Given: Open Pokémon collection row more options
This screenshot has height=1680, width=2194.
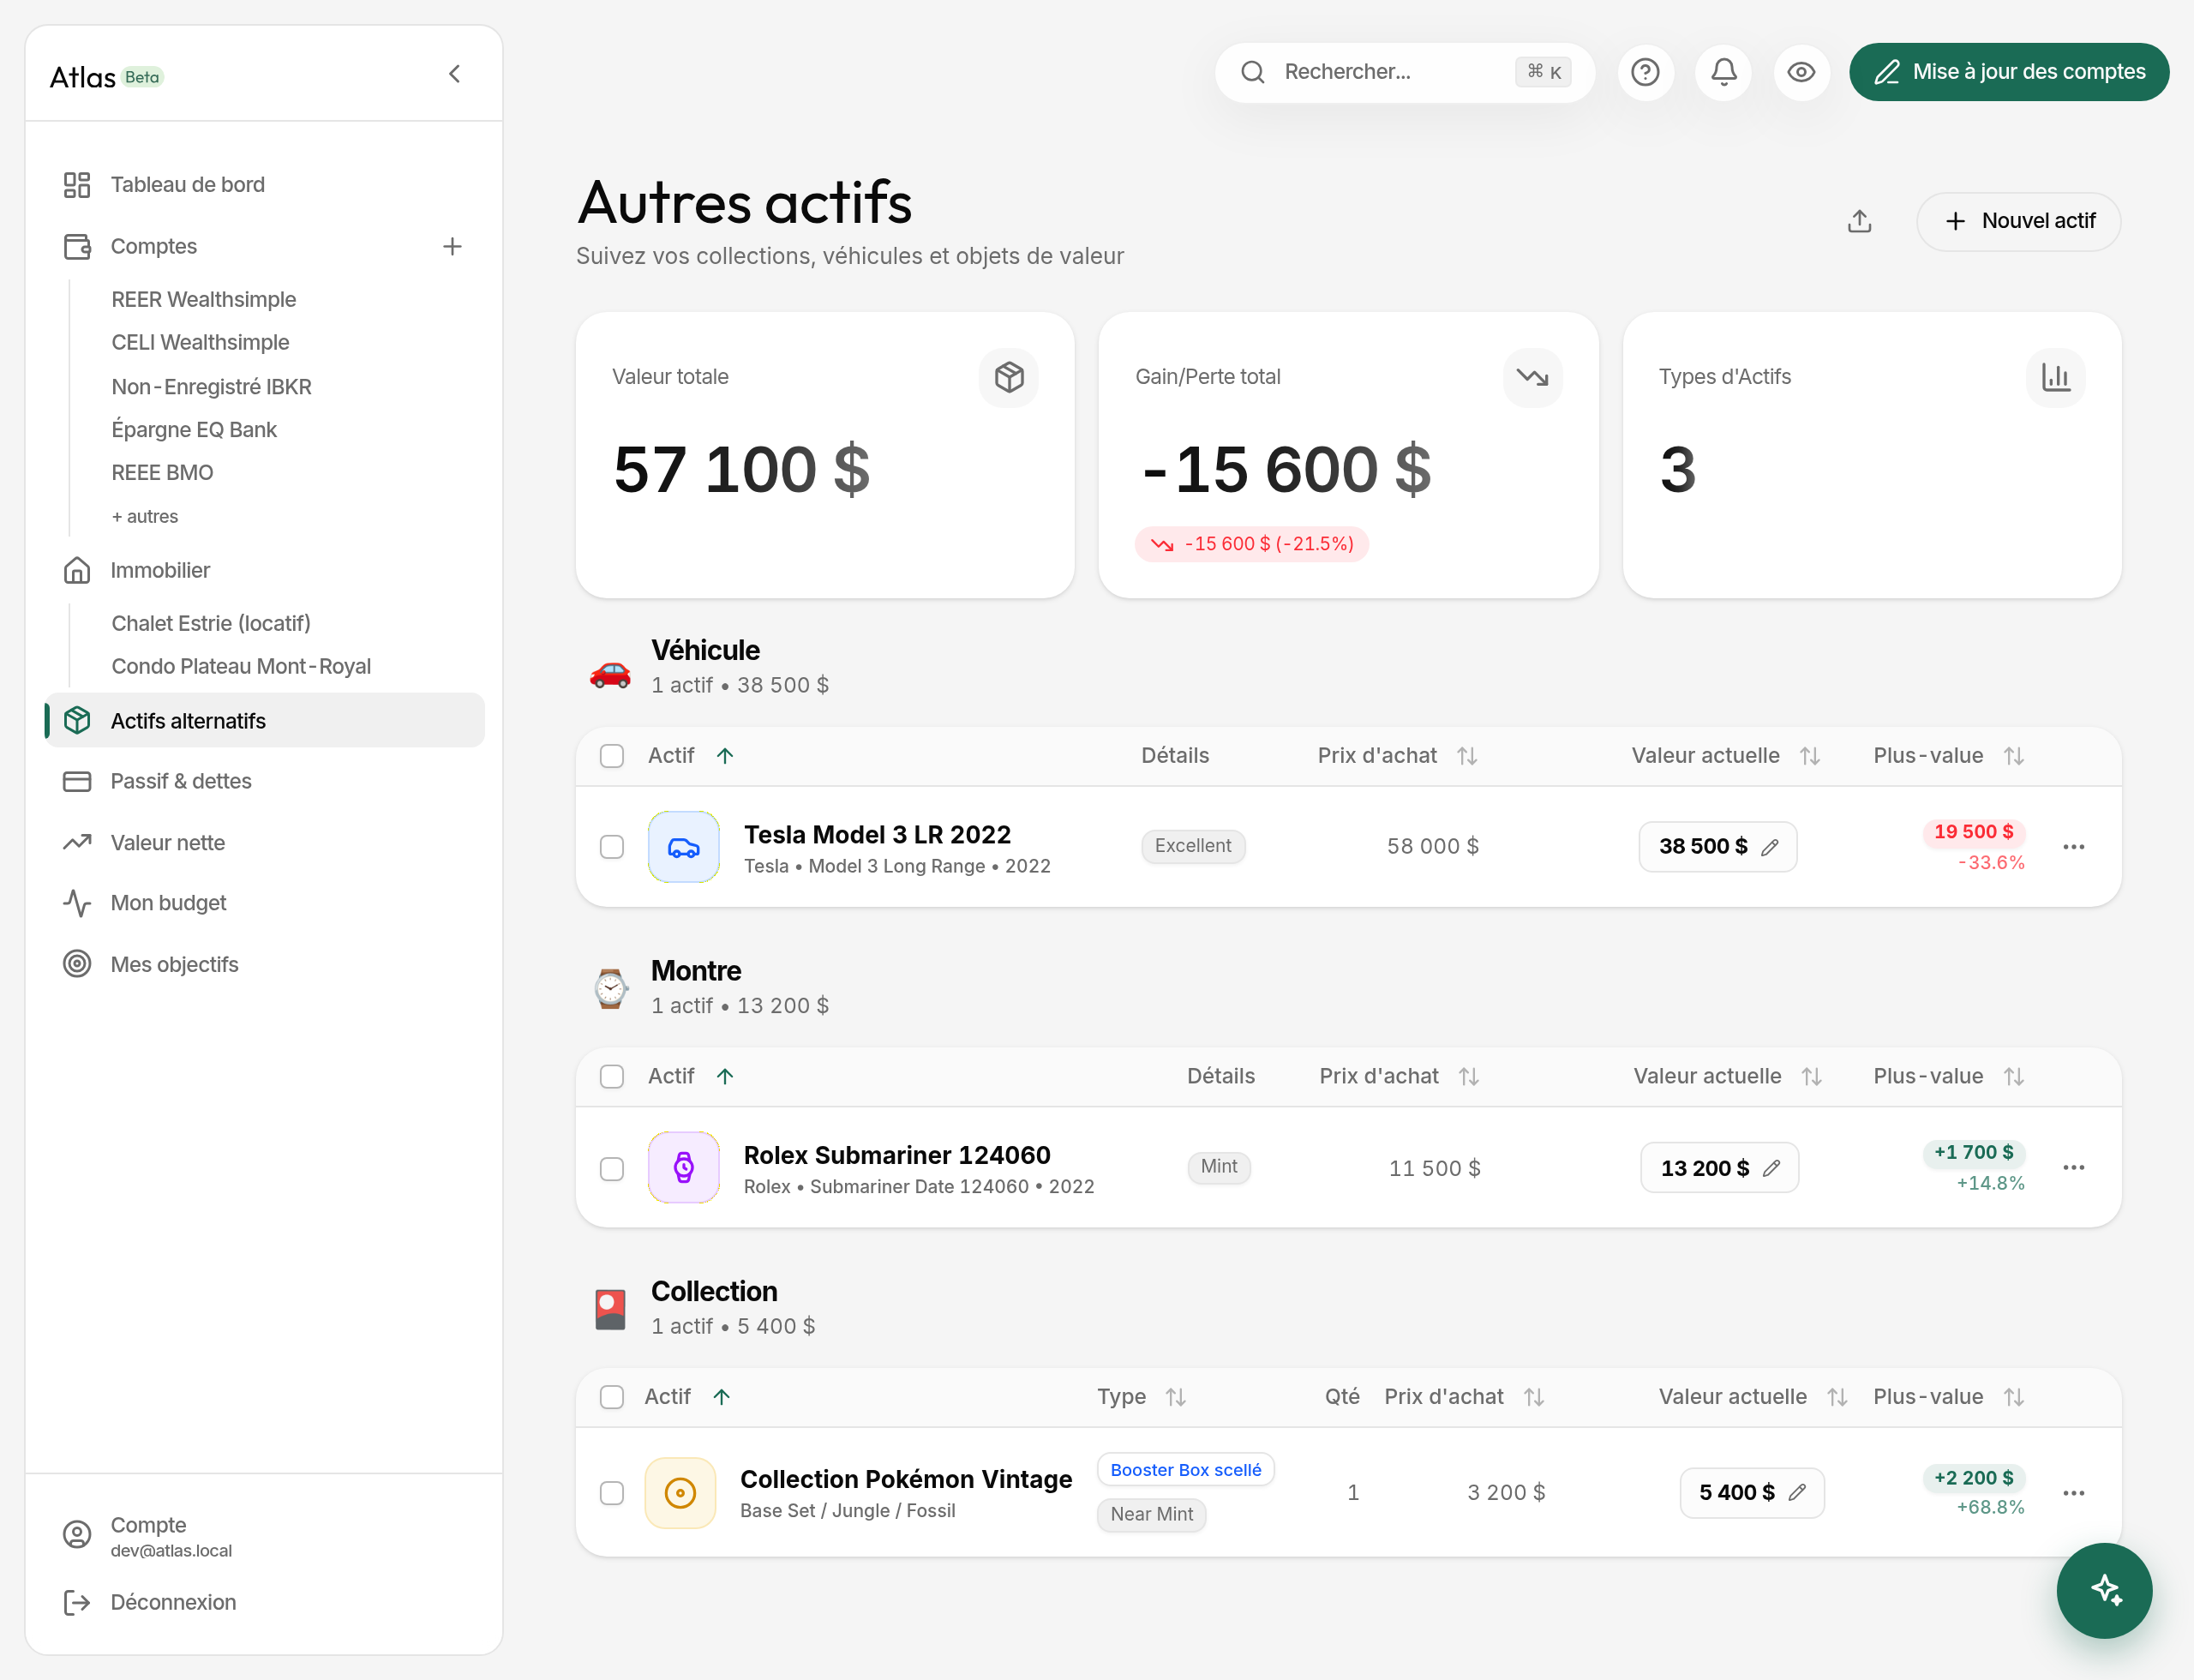Looking at the screenshot, I should tap(2073, 1493).
